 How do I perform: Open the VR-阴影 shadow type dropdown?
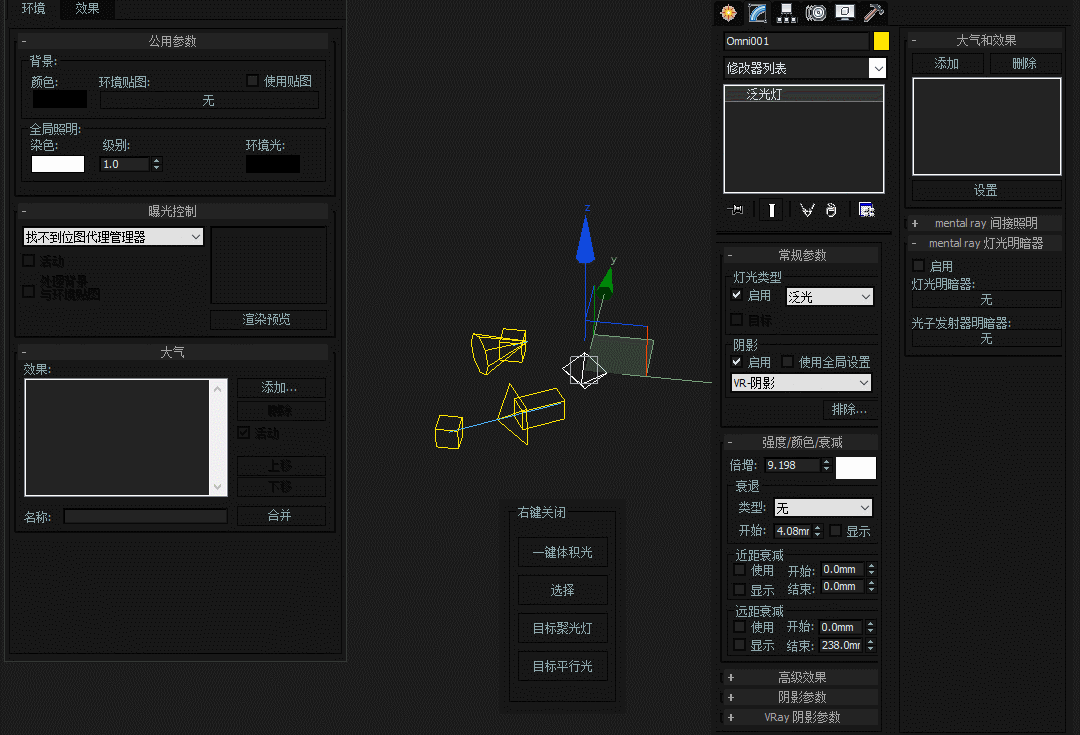coord(801,383)
